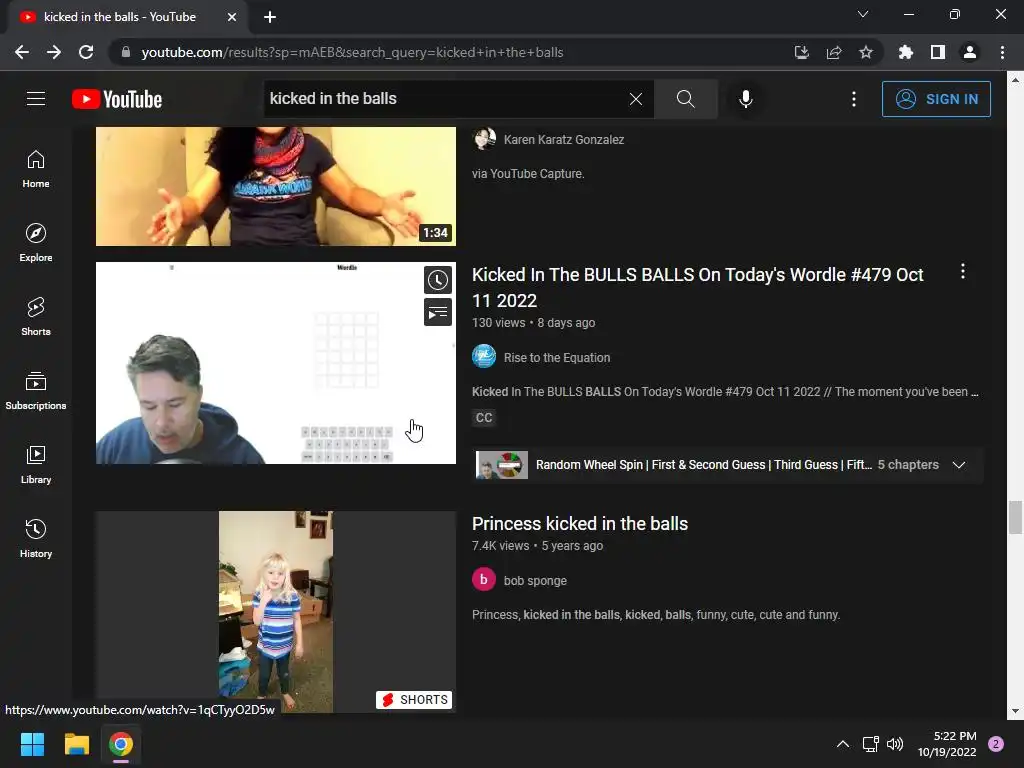This screenshot has width=1024, height=768.
Task: Open volume control in system tray
Action: pyautogui.click(x=895, y=744)
